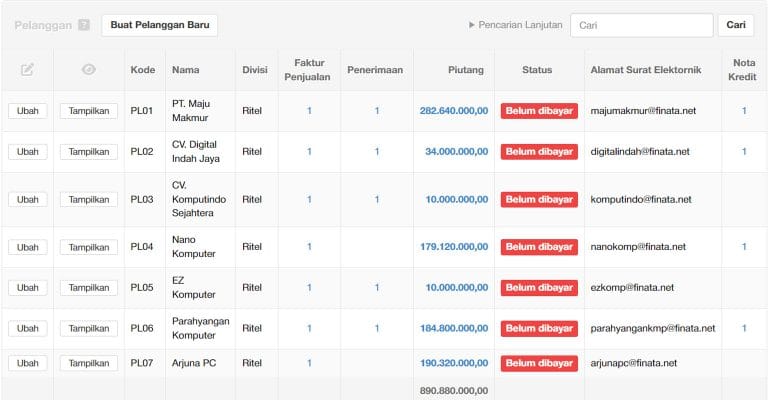This screenshot has height=400, width=768.
Task: Click the edit pencil icon in table header
Action: tap(27, 70)
